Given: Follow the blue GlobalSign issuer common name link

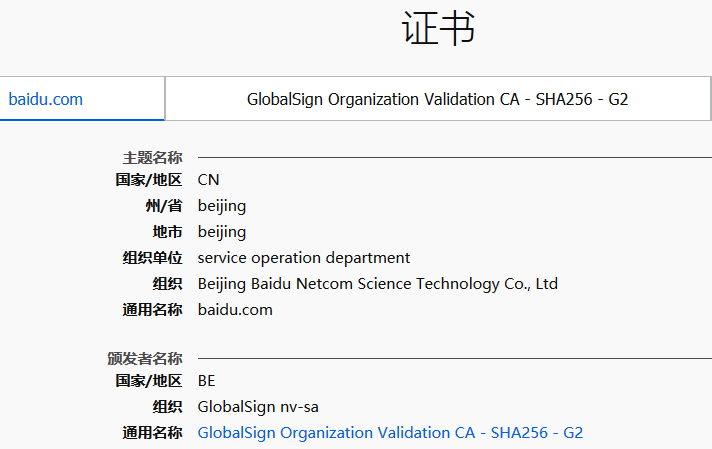Looking at the screenshot, I should tap(390, 433).
